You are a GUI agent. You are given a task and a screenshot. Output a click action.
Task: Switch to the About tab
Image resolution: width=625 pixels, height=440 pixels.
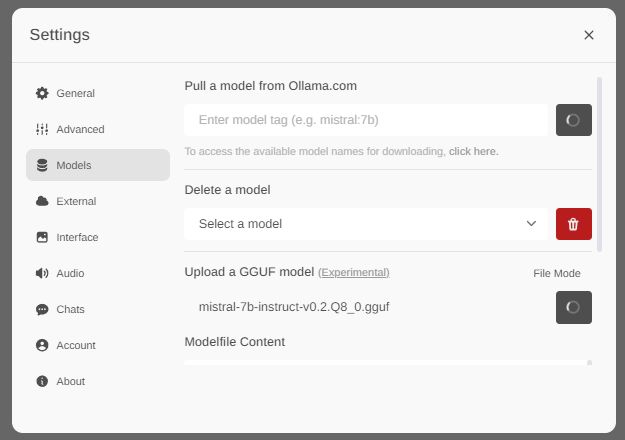click(x=70, y=381)
